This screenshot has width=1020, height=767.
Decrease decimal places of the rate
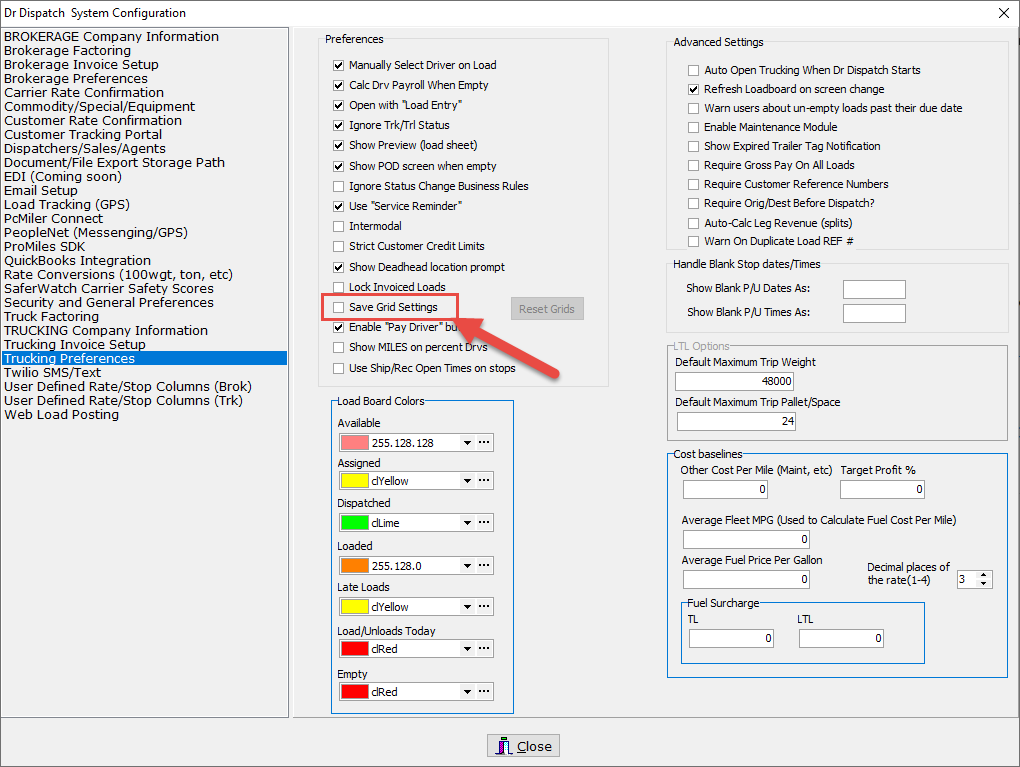tap(984, 584)
